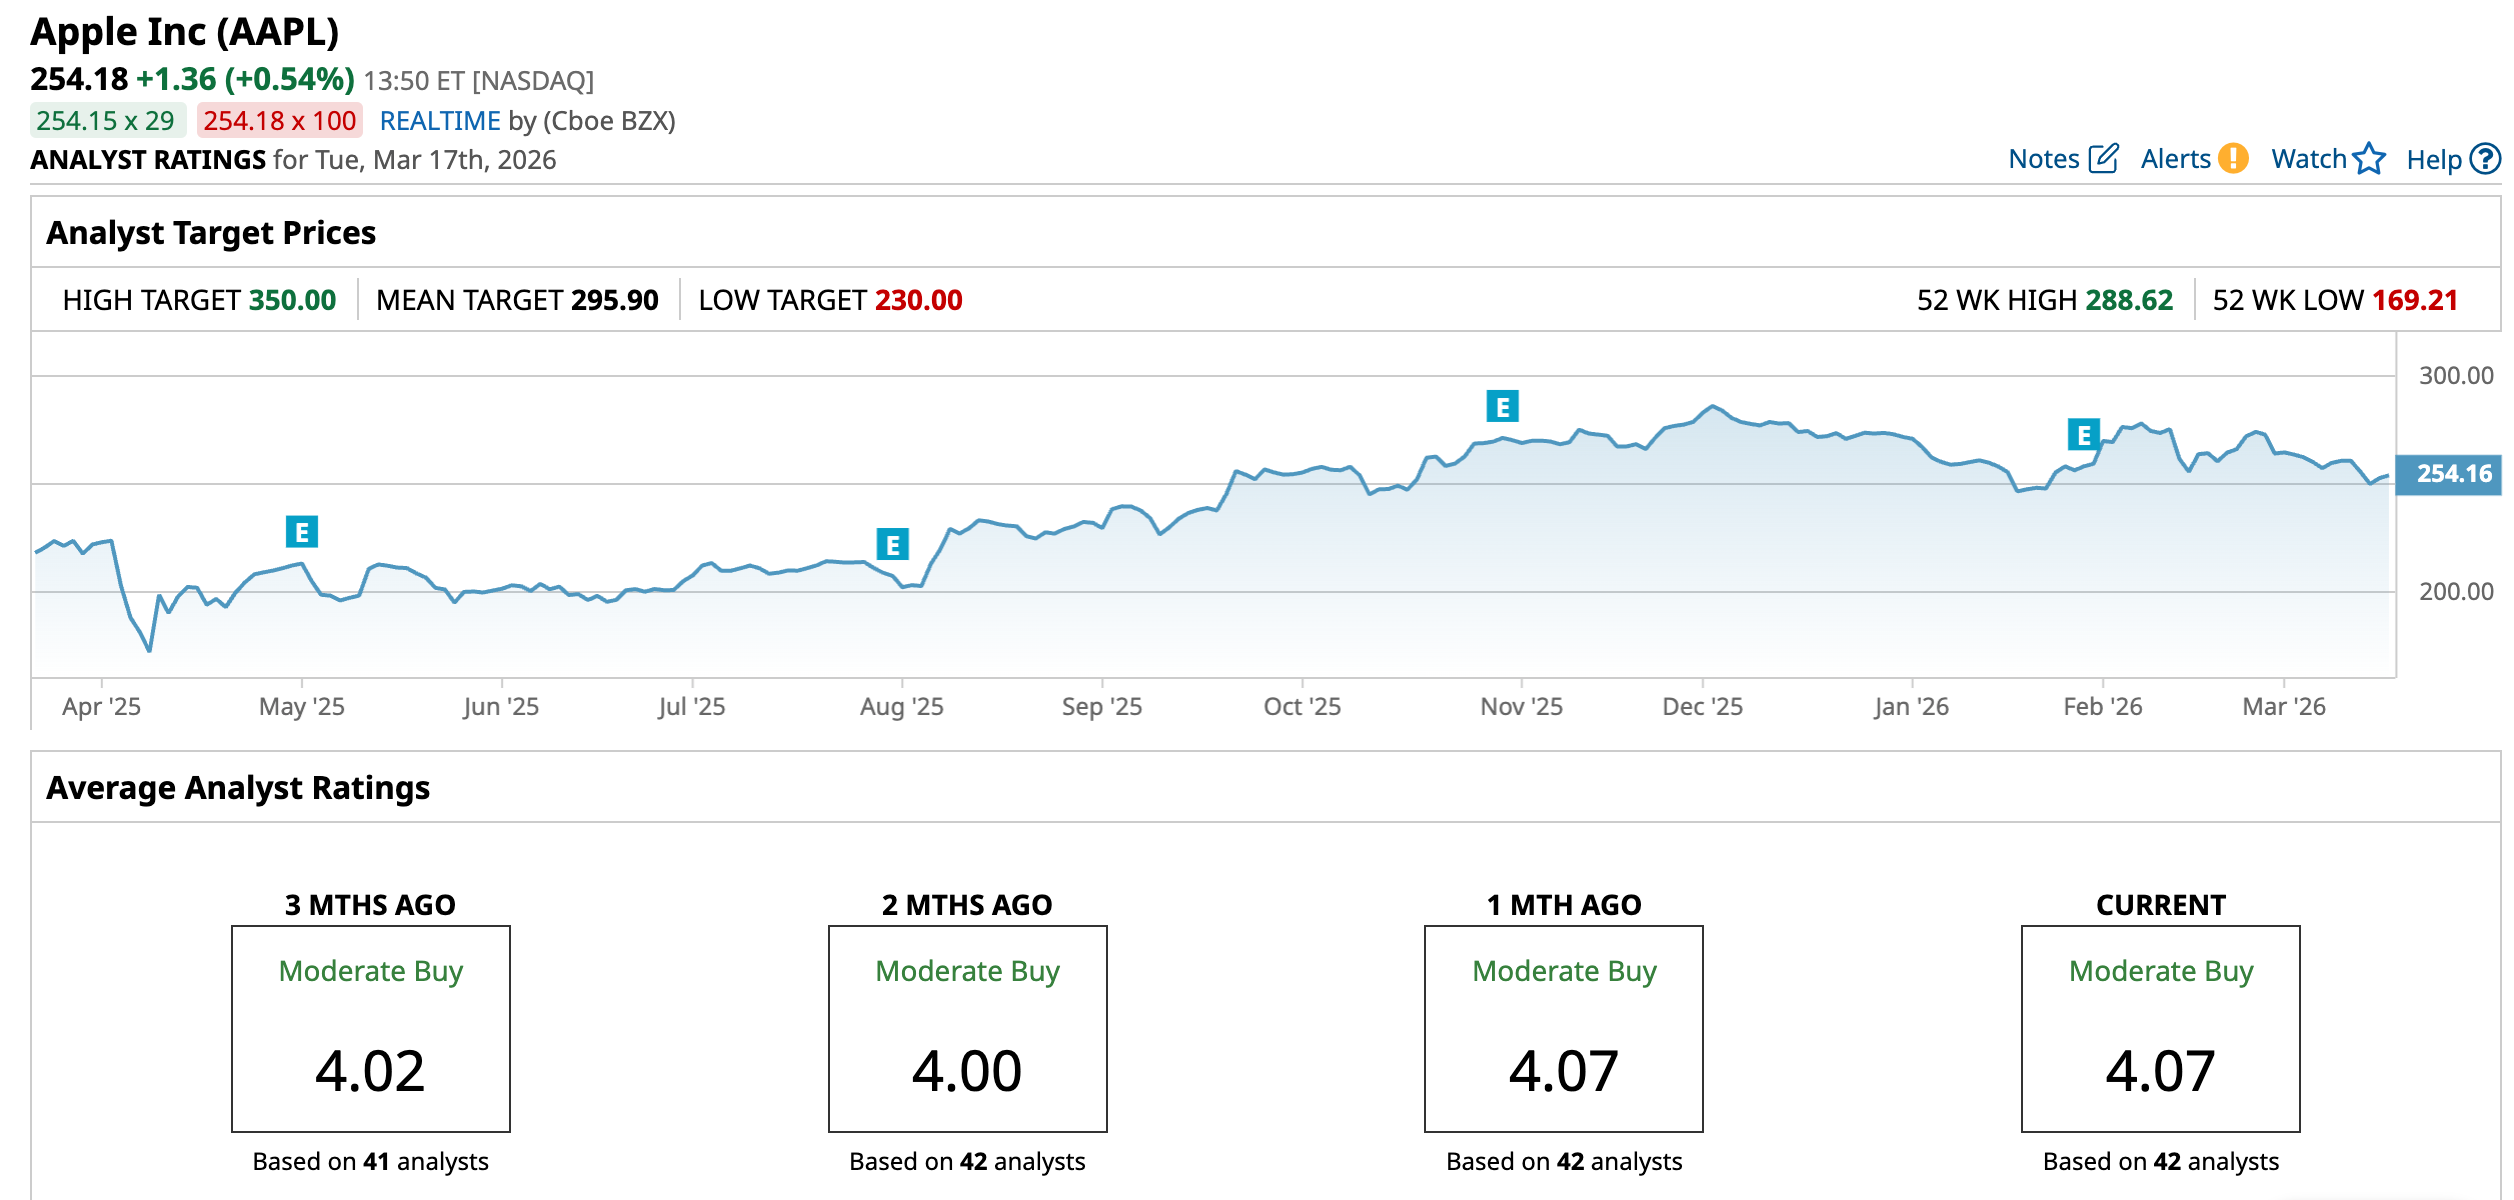Click the orange Alerts exclamation icon
The width and height of the screenshot is (2514, 1200).
click(2232, 159)
